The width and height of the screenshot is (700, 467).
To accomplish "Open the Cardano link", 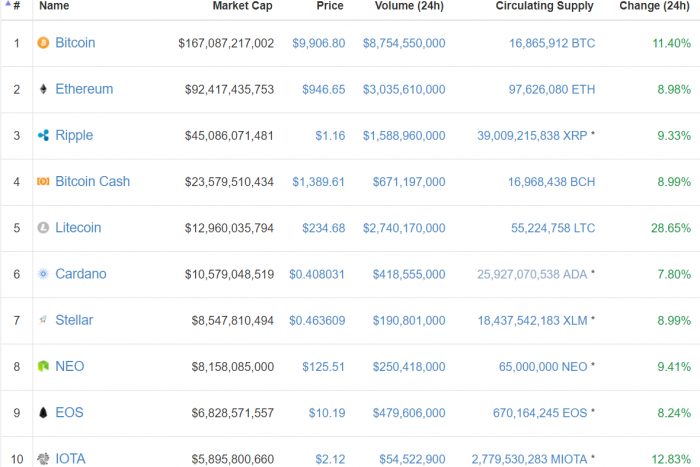I will coord(81,274).
